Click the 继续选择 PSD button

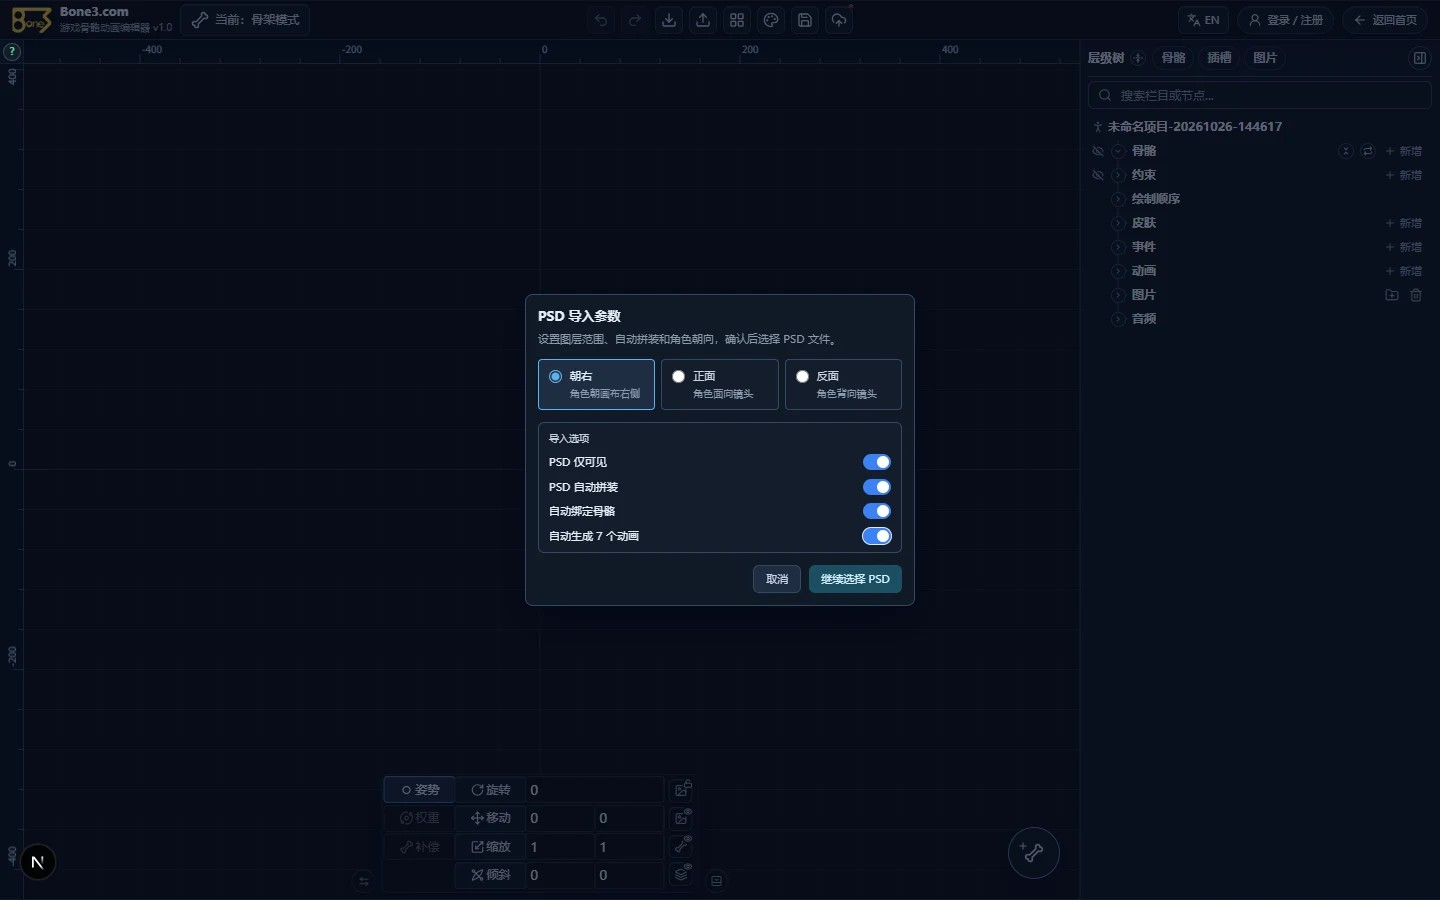click(x=855, y=579)
